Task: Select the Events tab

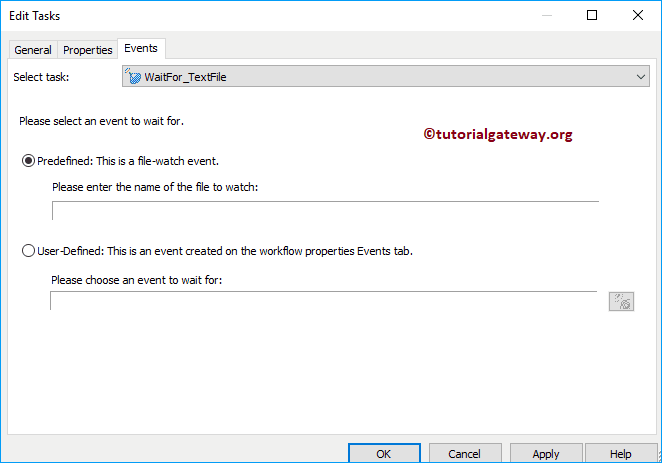Action: click(x=141, y=49)
